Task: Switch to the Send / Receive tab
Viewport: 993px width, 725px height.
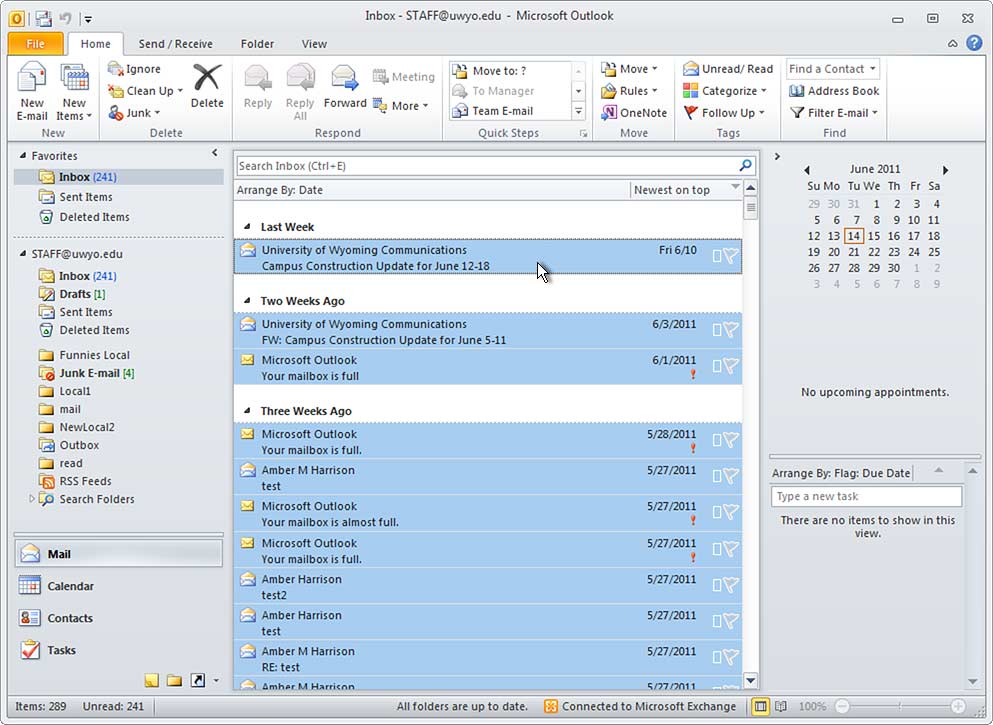Action: pos(175,44)
